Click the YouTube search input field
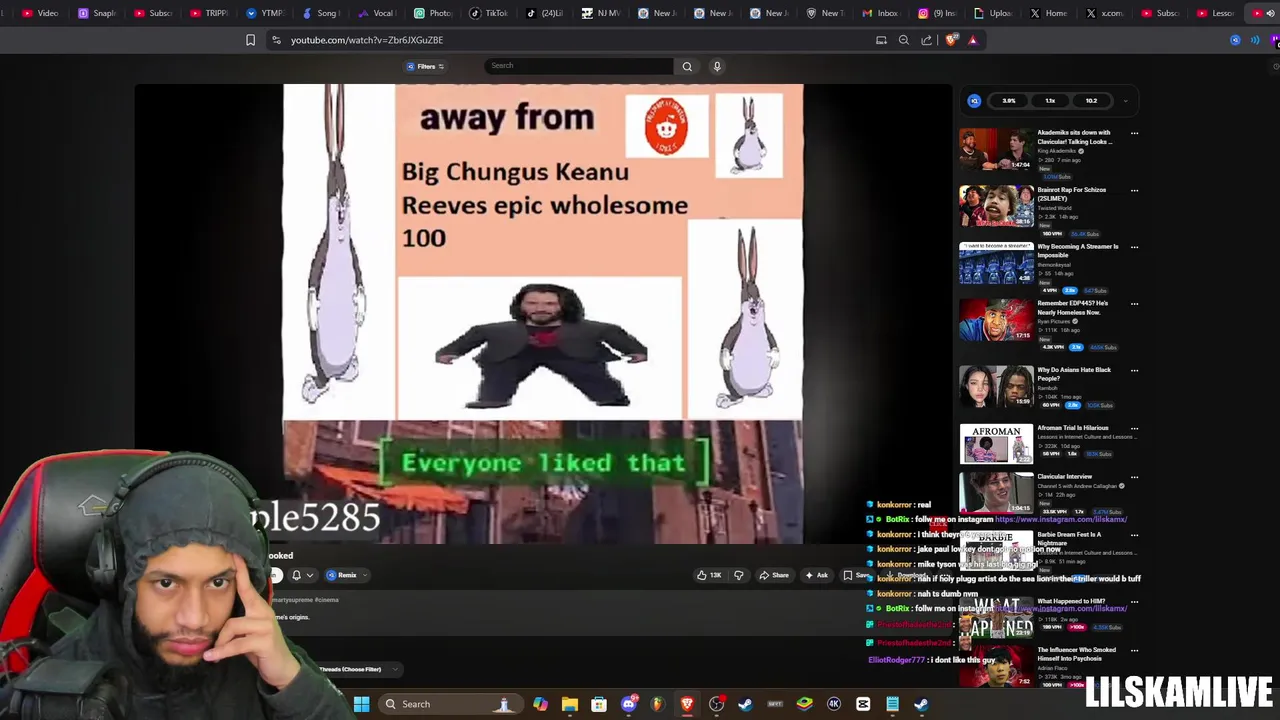The height and width of the screenshot is (720, 1280). coord(579,66)
